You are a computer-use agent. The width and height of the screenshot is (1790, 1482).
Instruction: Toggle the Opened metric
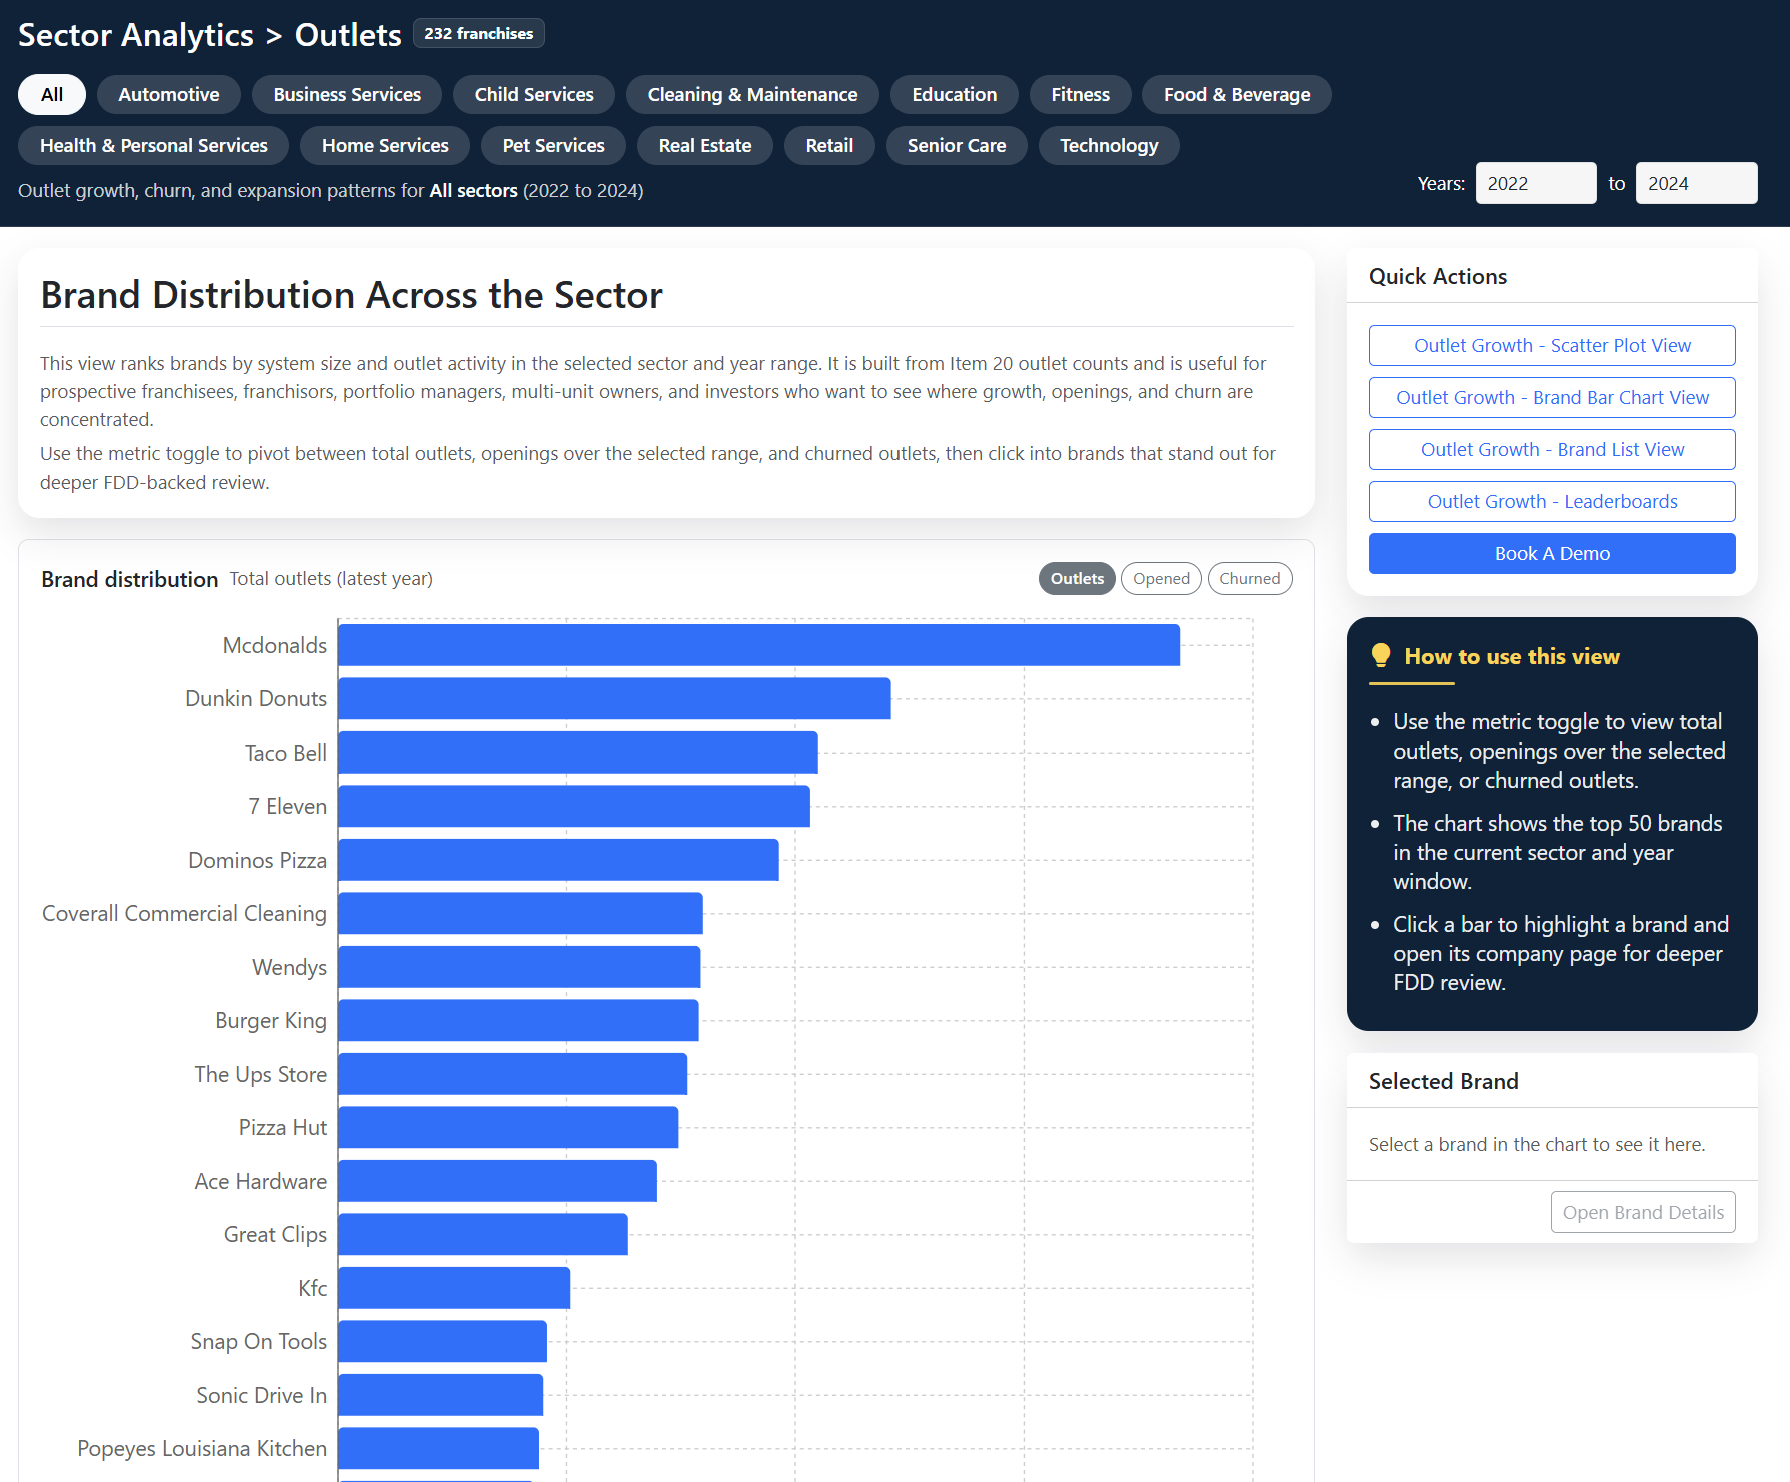pyautogui.click(x=1161, y=579)
